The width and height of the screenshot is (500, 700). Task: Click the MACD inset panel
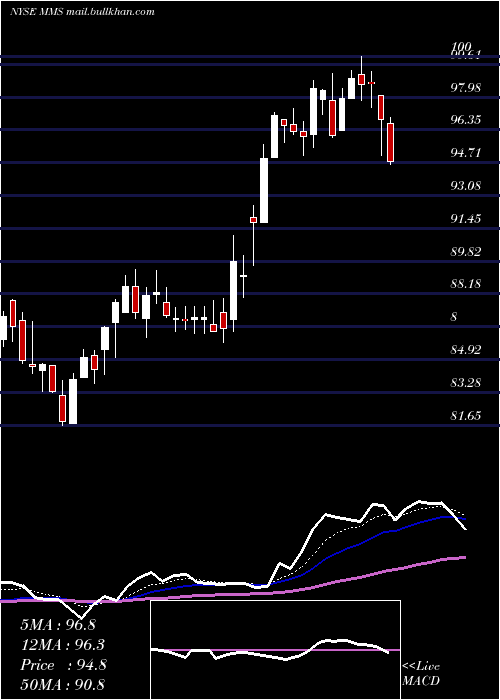(x=275, y=650)
